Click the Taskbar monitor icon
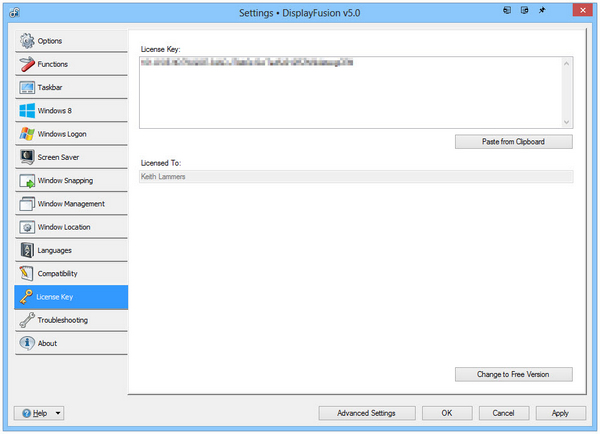The width and height of the screenshot is (600, 434). tap(27, 88)
